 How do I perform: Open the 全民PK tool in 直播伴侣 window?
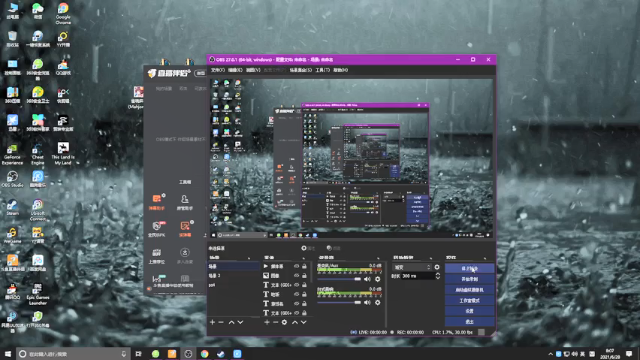[157, 229]
